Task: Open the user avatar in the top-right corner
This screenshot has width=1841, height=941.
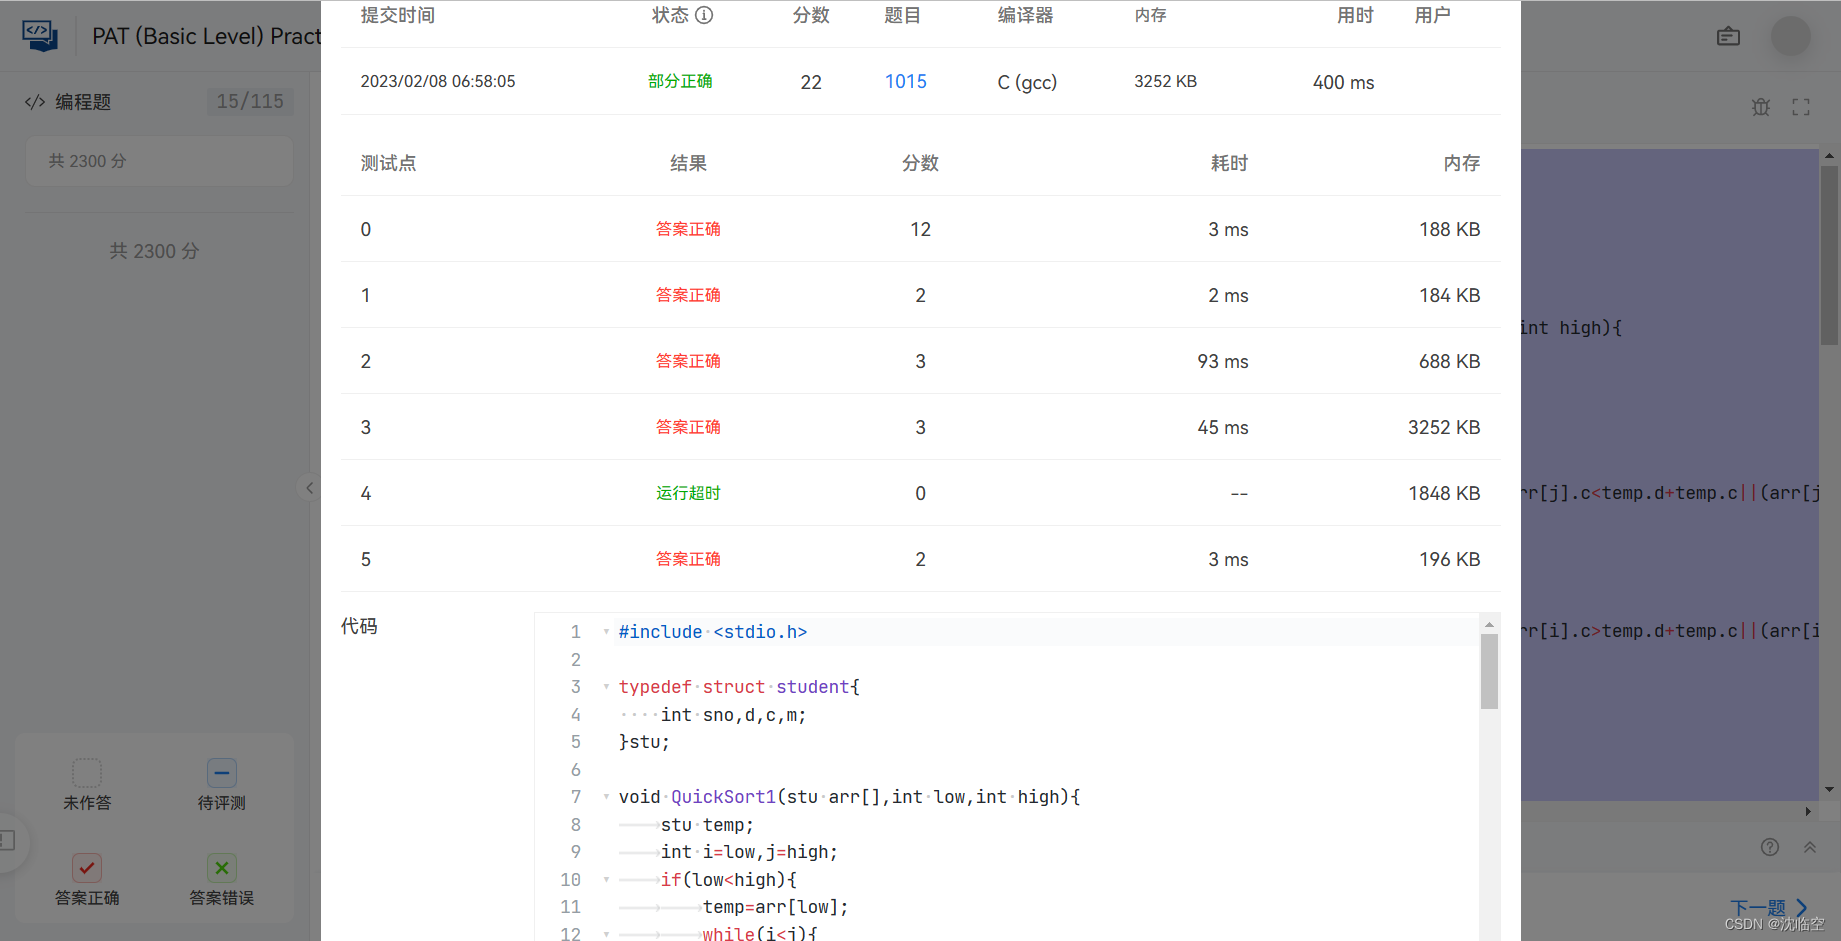Action: [1790, 36]
